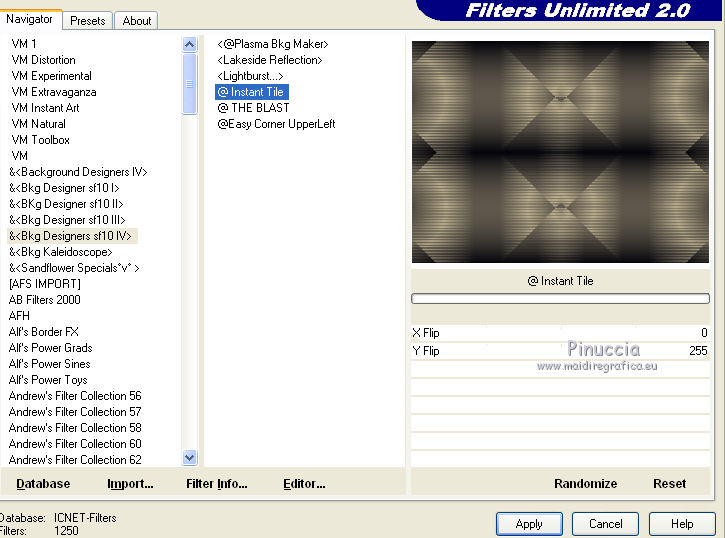Select &<Bkg Kaleidoscope> category
725x538 pixels.
(x=61, y=252)
